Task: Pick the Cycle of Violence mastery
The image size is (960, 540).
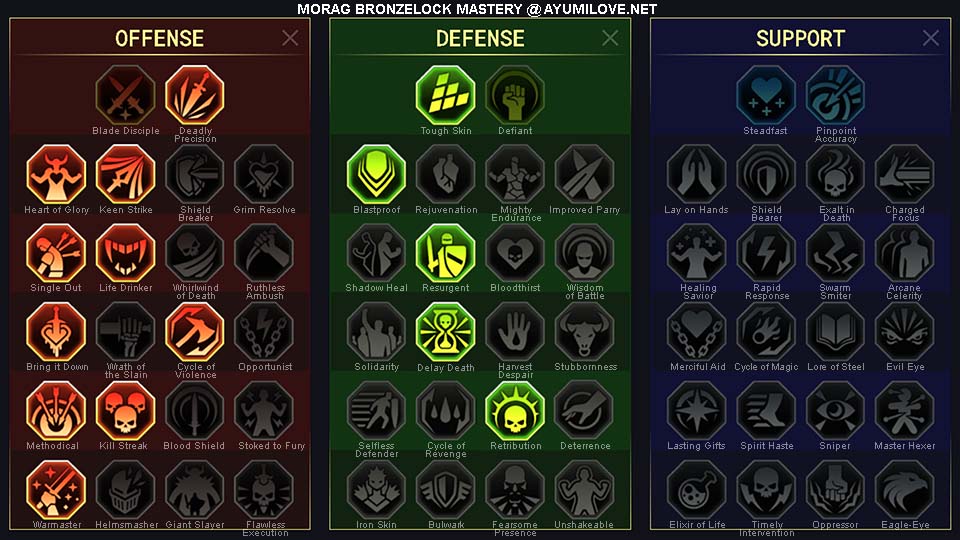Action: point(195,332)
